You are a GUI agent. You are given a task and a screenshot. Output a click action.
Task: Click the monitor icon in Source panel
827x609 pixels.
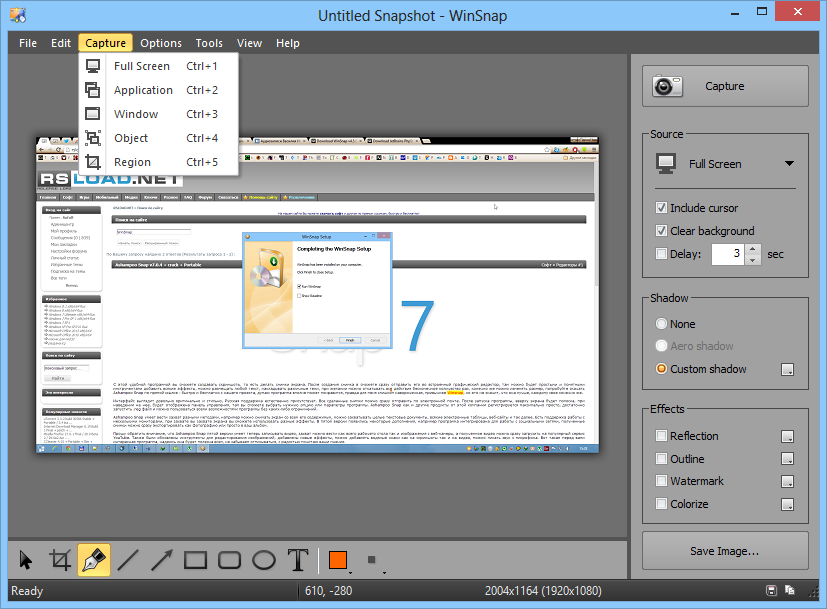666,164
